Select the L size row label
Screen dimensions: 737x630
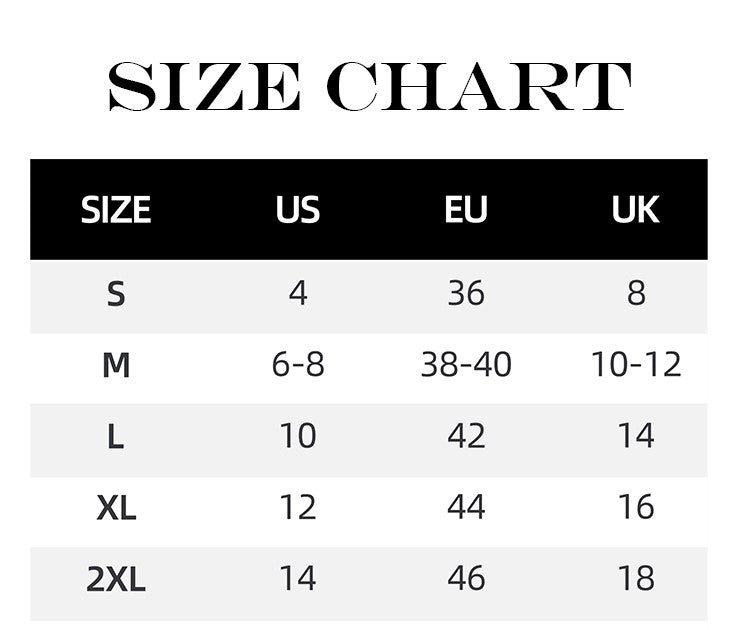click(116, 437)
